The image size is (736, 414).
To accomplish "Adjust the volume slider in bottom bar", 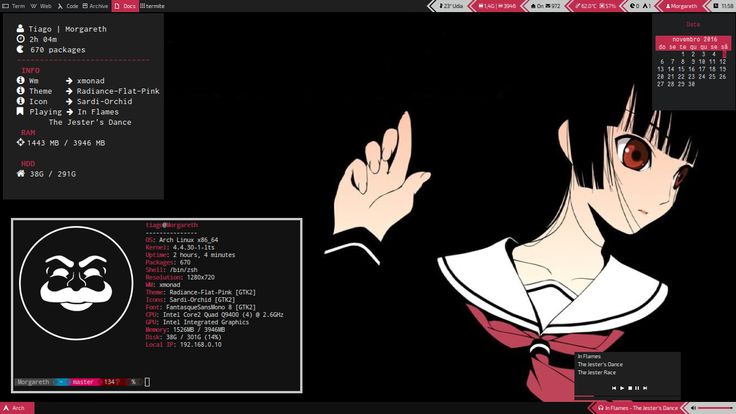I will tap(715, 408).
